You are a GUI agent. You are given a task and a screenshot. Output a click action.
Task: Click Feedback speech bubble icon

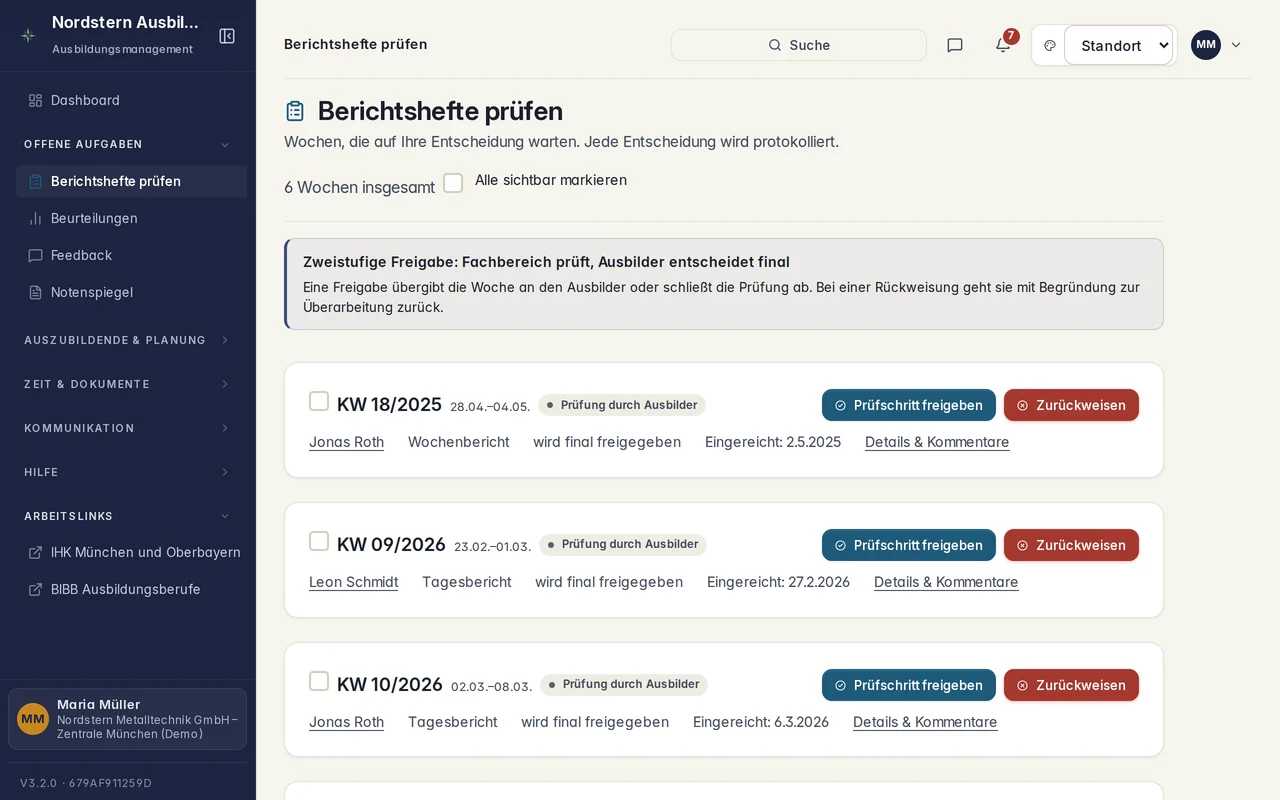tap(36, 255)
